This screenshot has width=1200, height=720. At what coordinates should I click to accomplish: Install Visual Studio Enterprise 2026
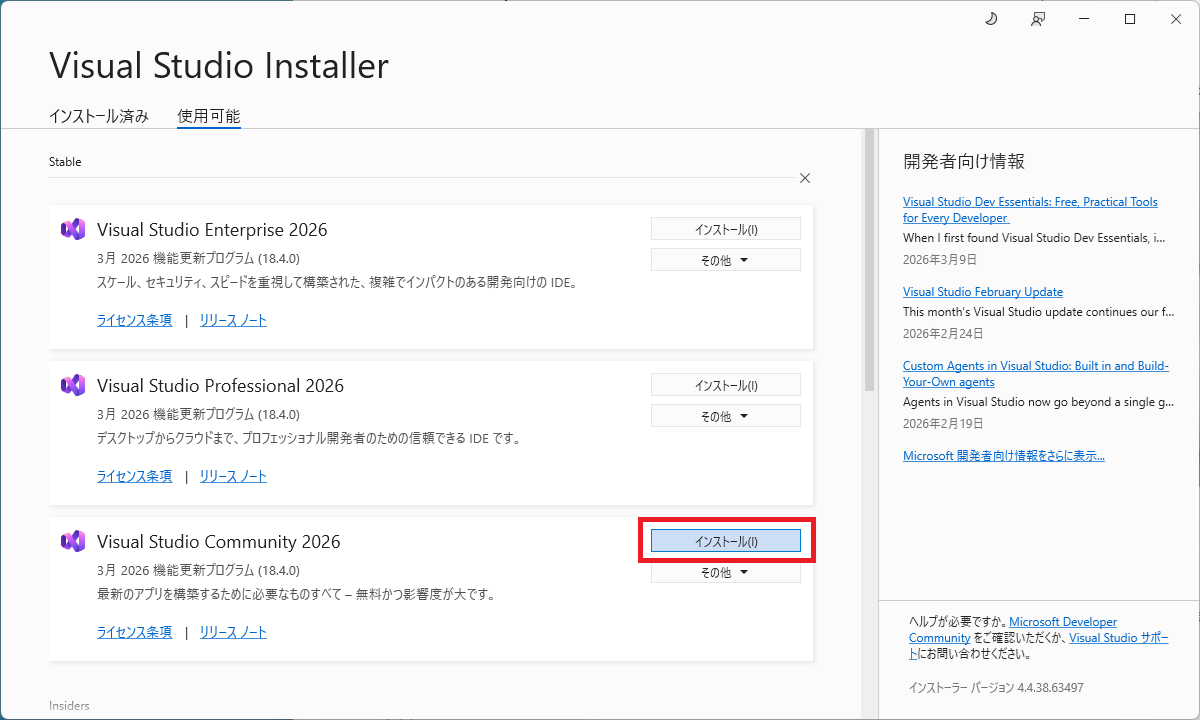(x=726, y=229)
